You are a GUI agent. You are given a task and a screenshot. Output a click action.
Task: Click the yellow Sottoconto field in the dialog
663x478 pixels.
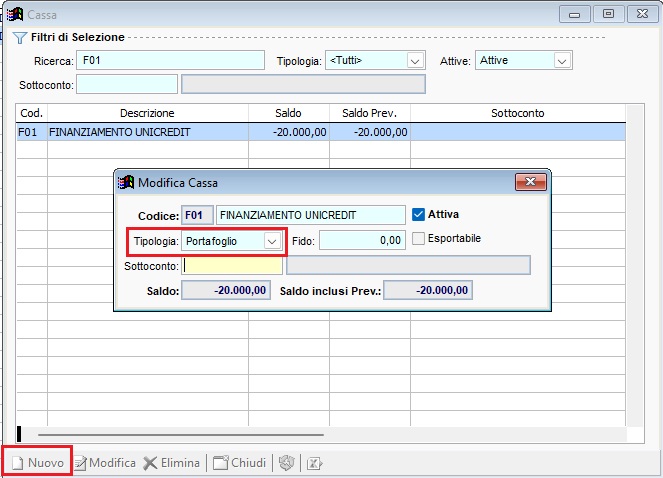pos(233,266)
